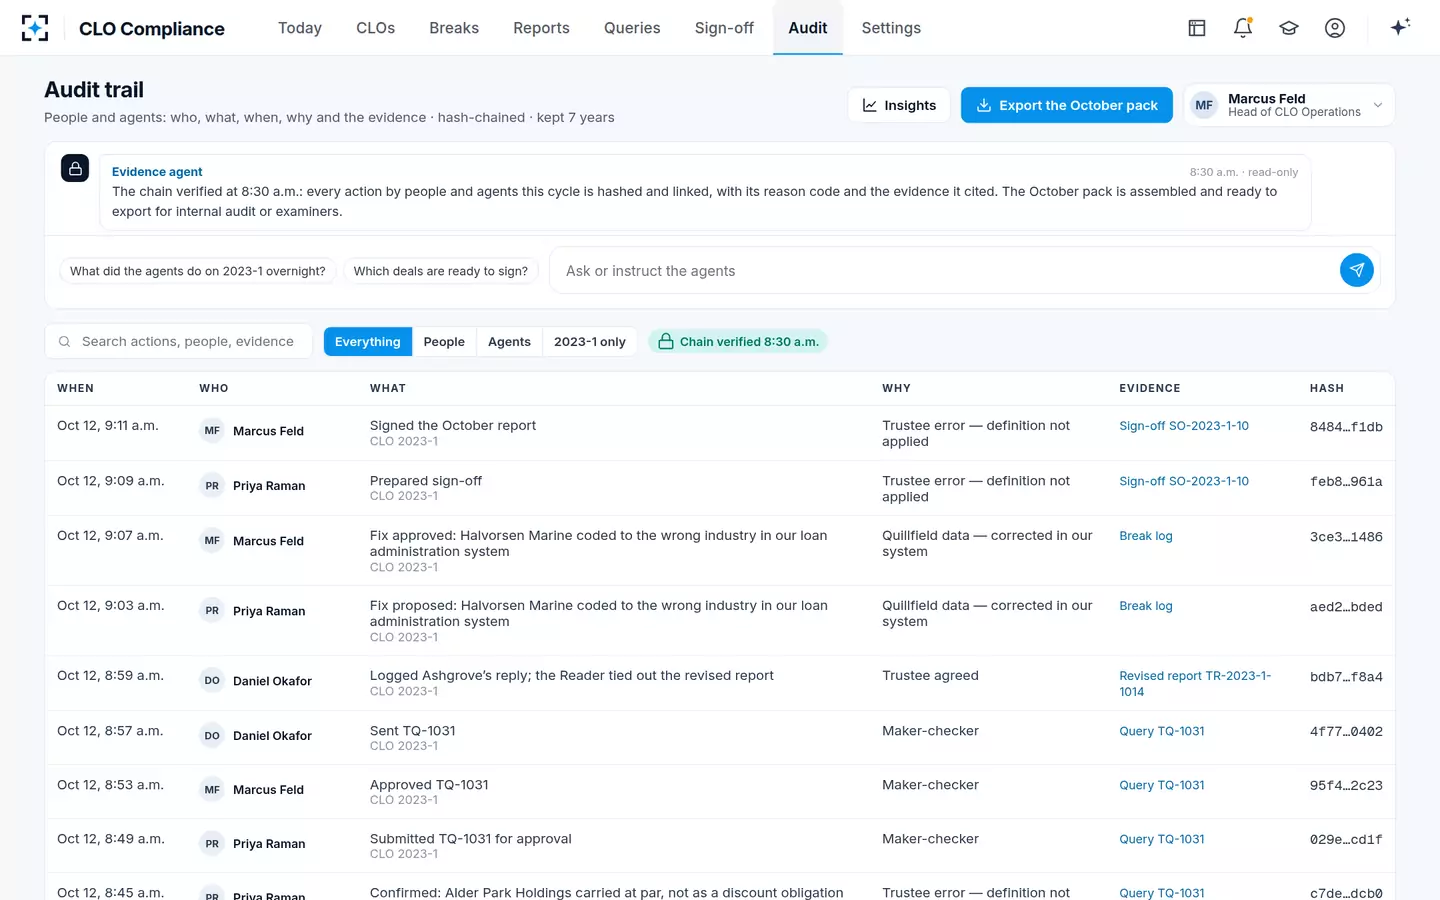This screenshot has height=900, width=1440.
Task: Open Query TQ-1031 link in 8:53 a.m. row
Action: coord(1162,785)
